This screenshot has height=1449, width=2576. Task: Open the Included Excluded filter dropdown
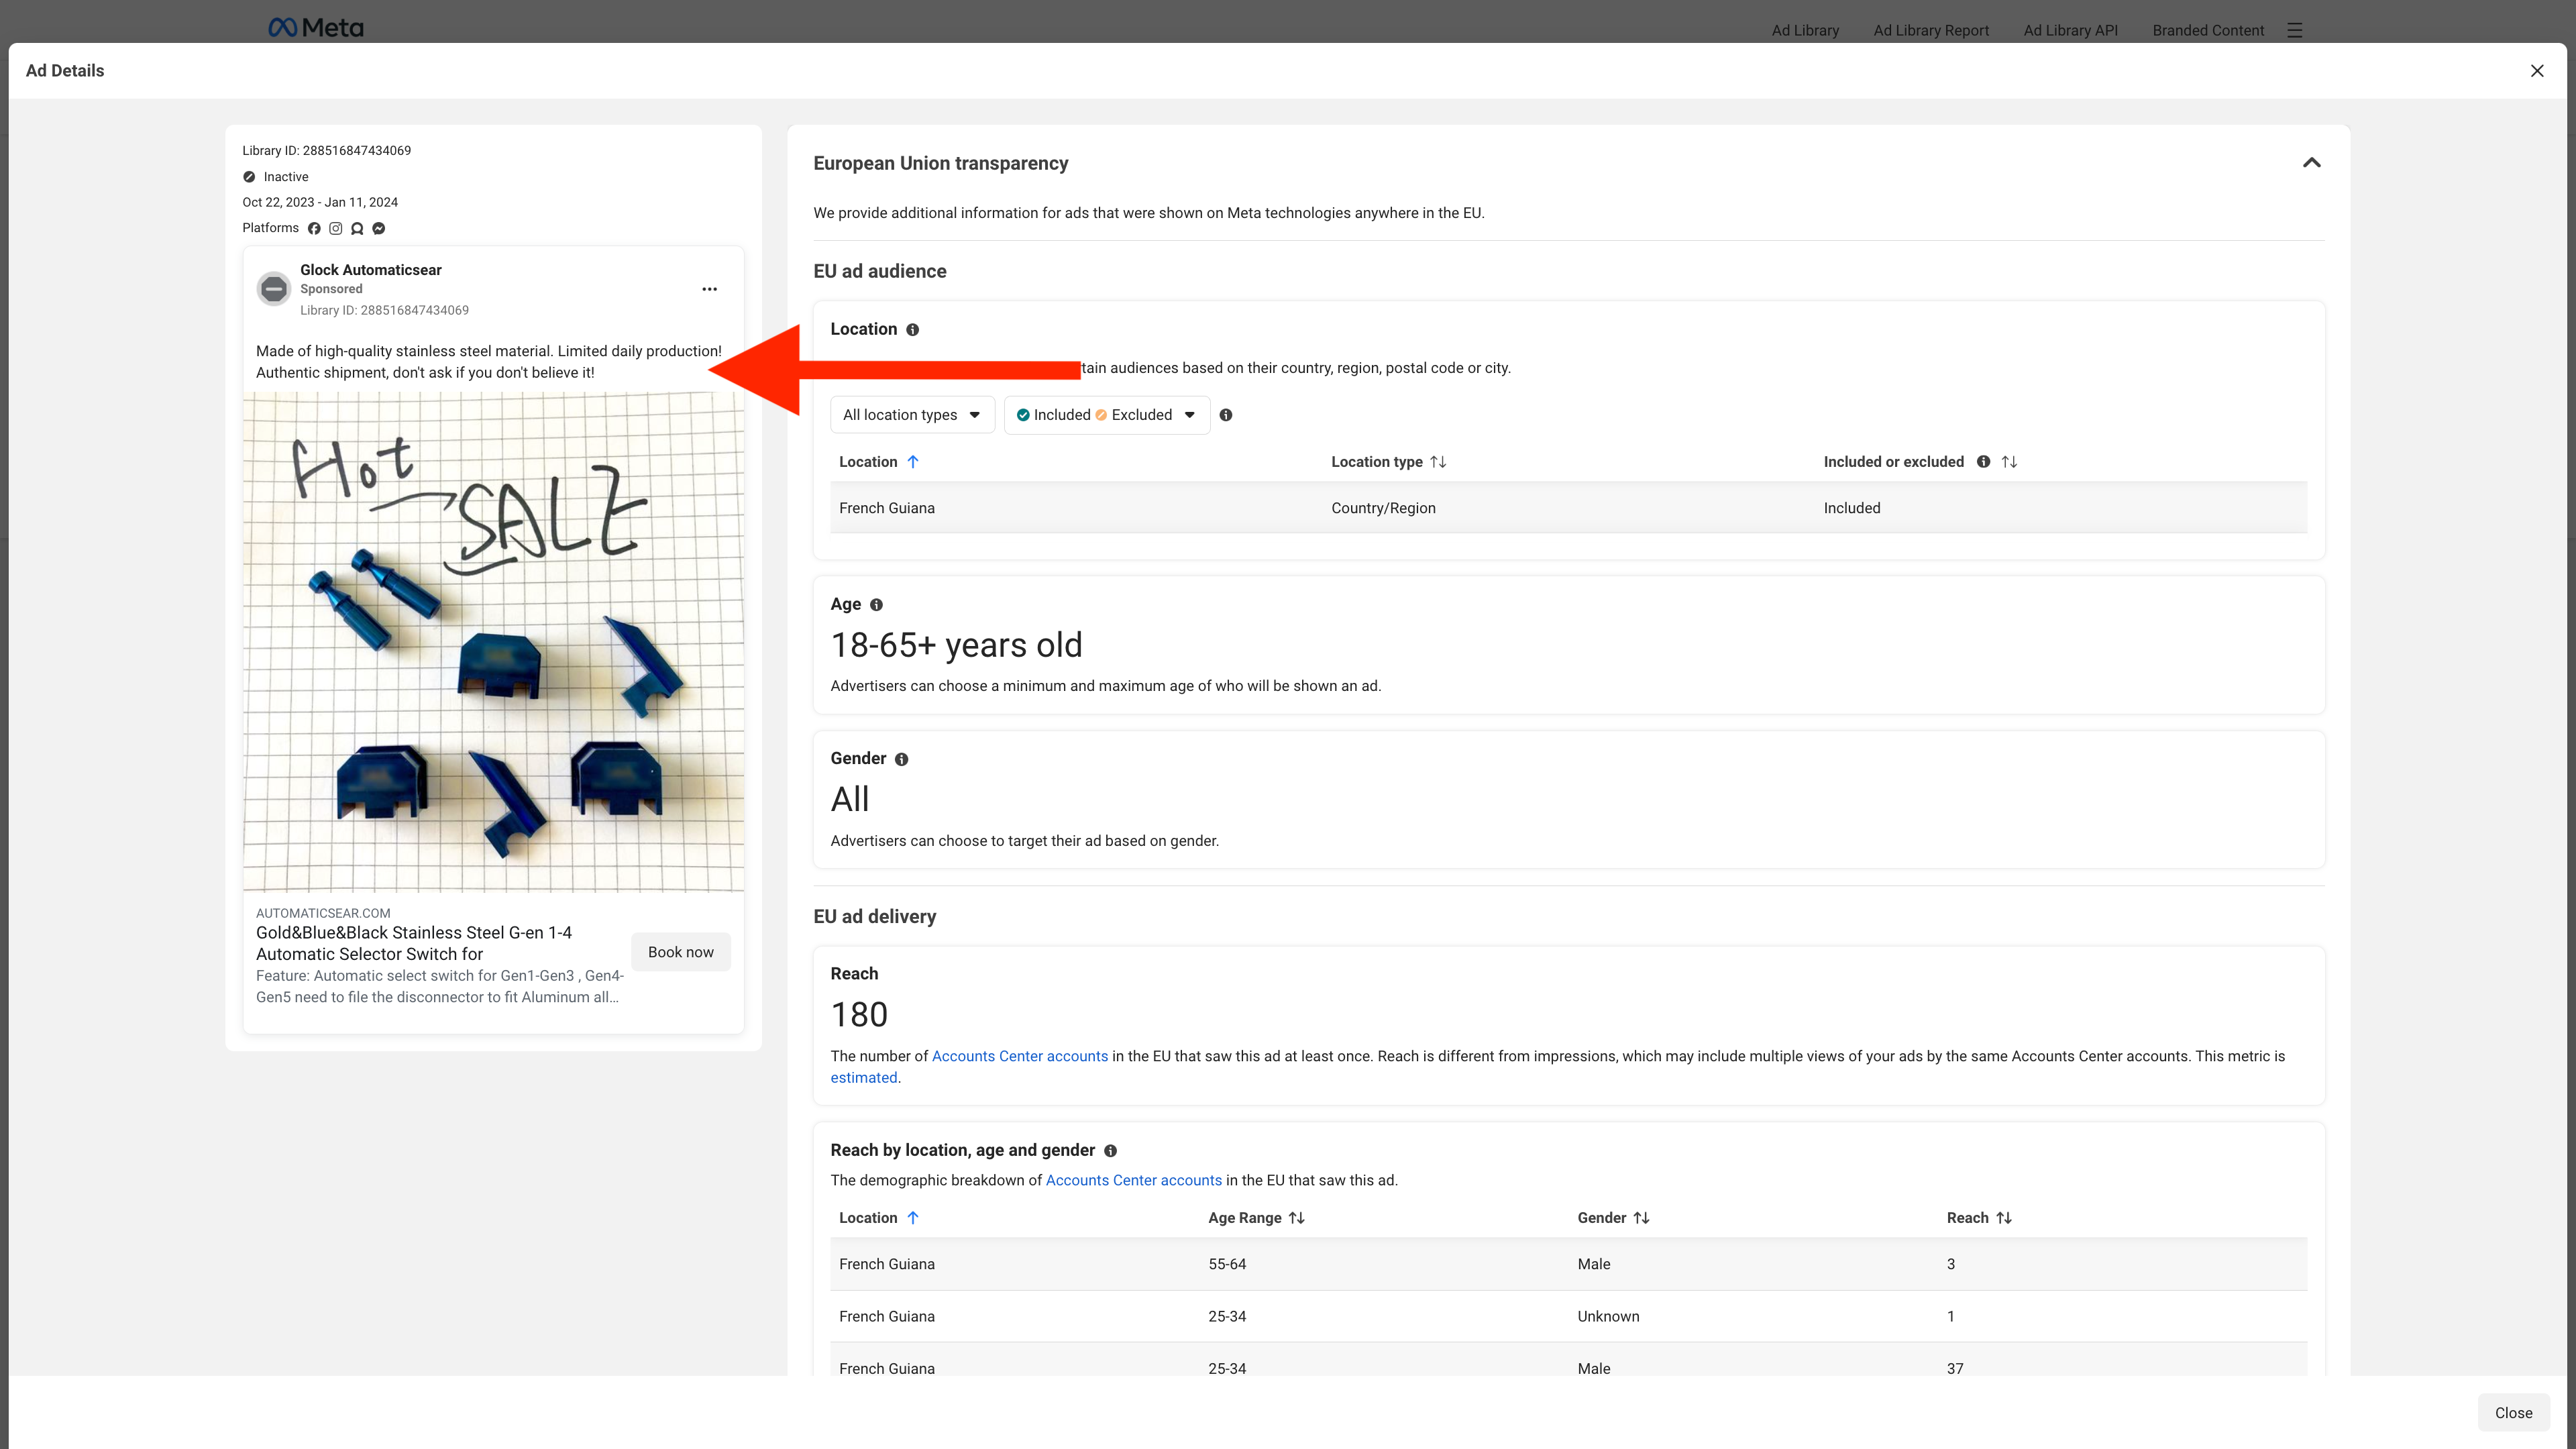[1106, 415]
